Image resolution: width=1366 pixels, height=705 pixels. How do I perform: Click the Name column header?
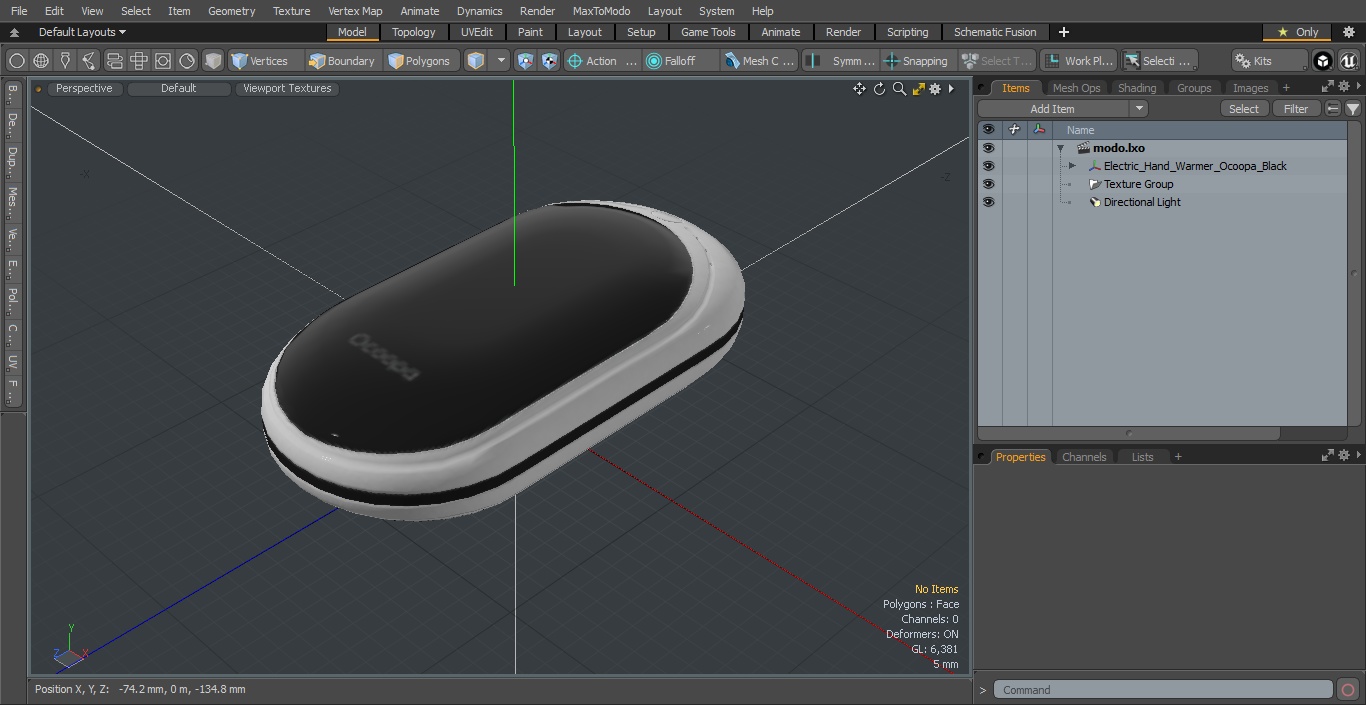[1200, 130]
